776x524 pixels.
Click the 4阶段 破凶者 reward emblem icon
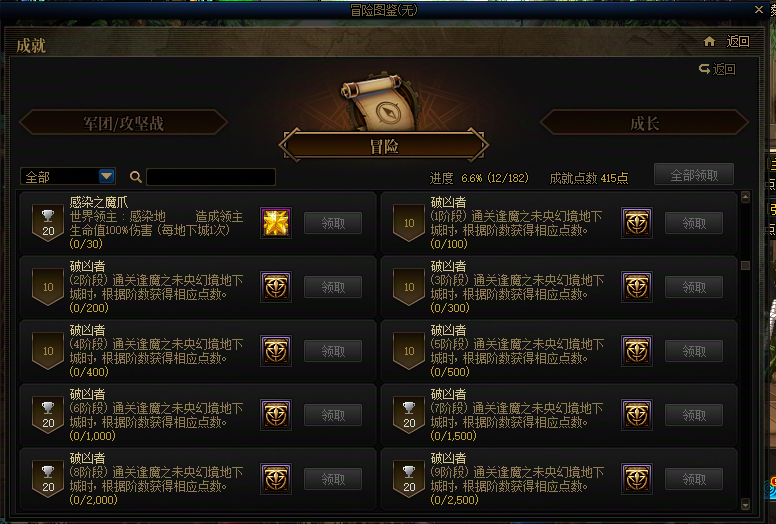pyautogui.click(x=276, y=351)
